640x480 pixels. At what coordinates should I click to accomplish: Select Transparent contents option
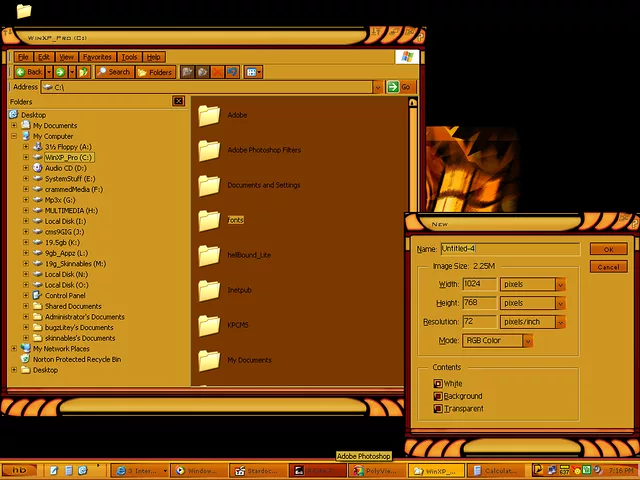(x=438, y=409)
